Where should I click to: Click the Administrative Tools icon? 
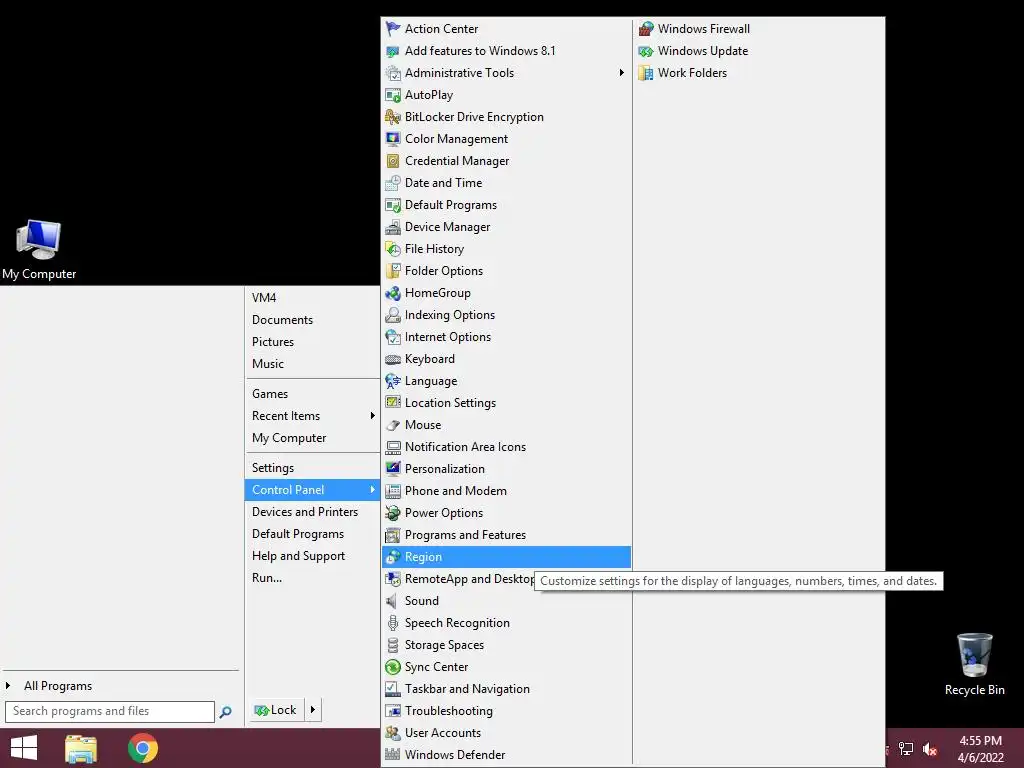point(392,73)
